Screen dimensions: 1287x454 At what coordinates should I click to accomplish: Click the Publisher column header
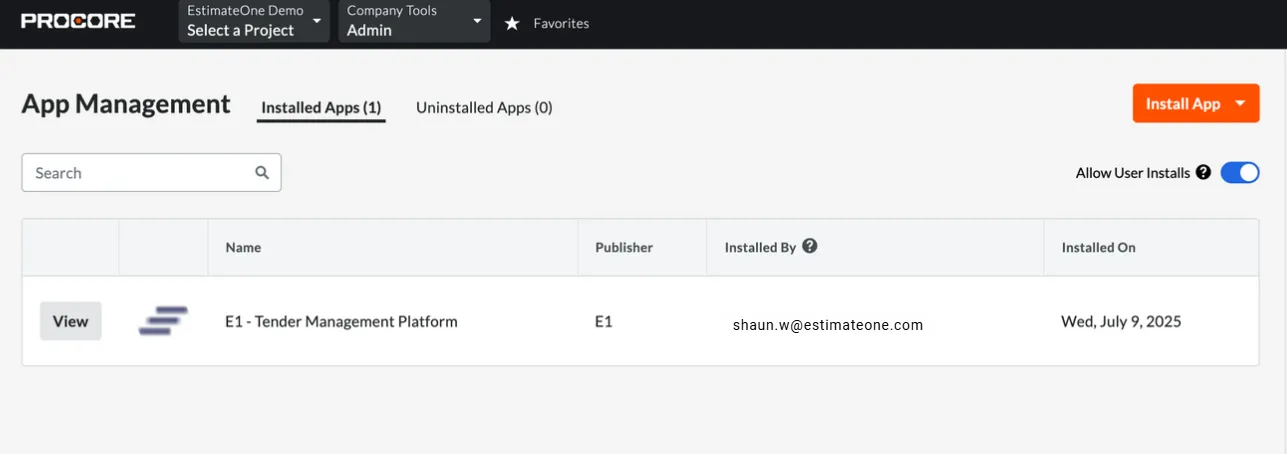point(624,247)
